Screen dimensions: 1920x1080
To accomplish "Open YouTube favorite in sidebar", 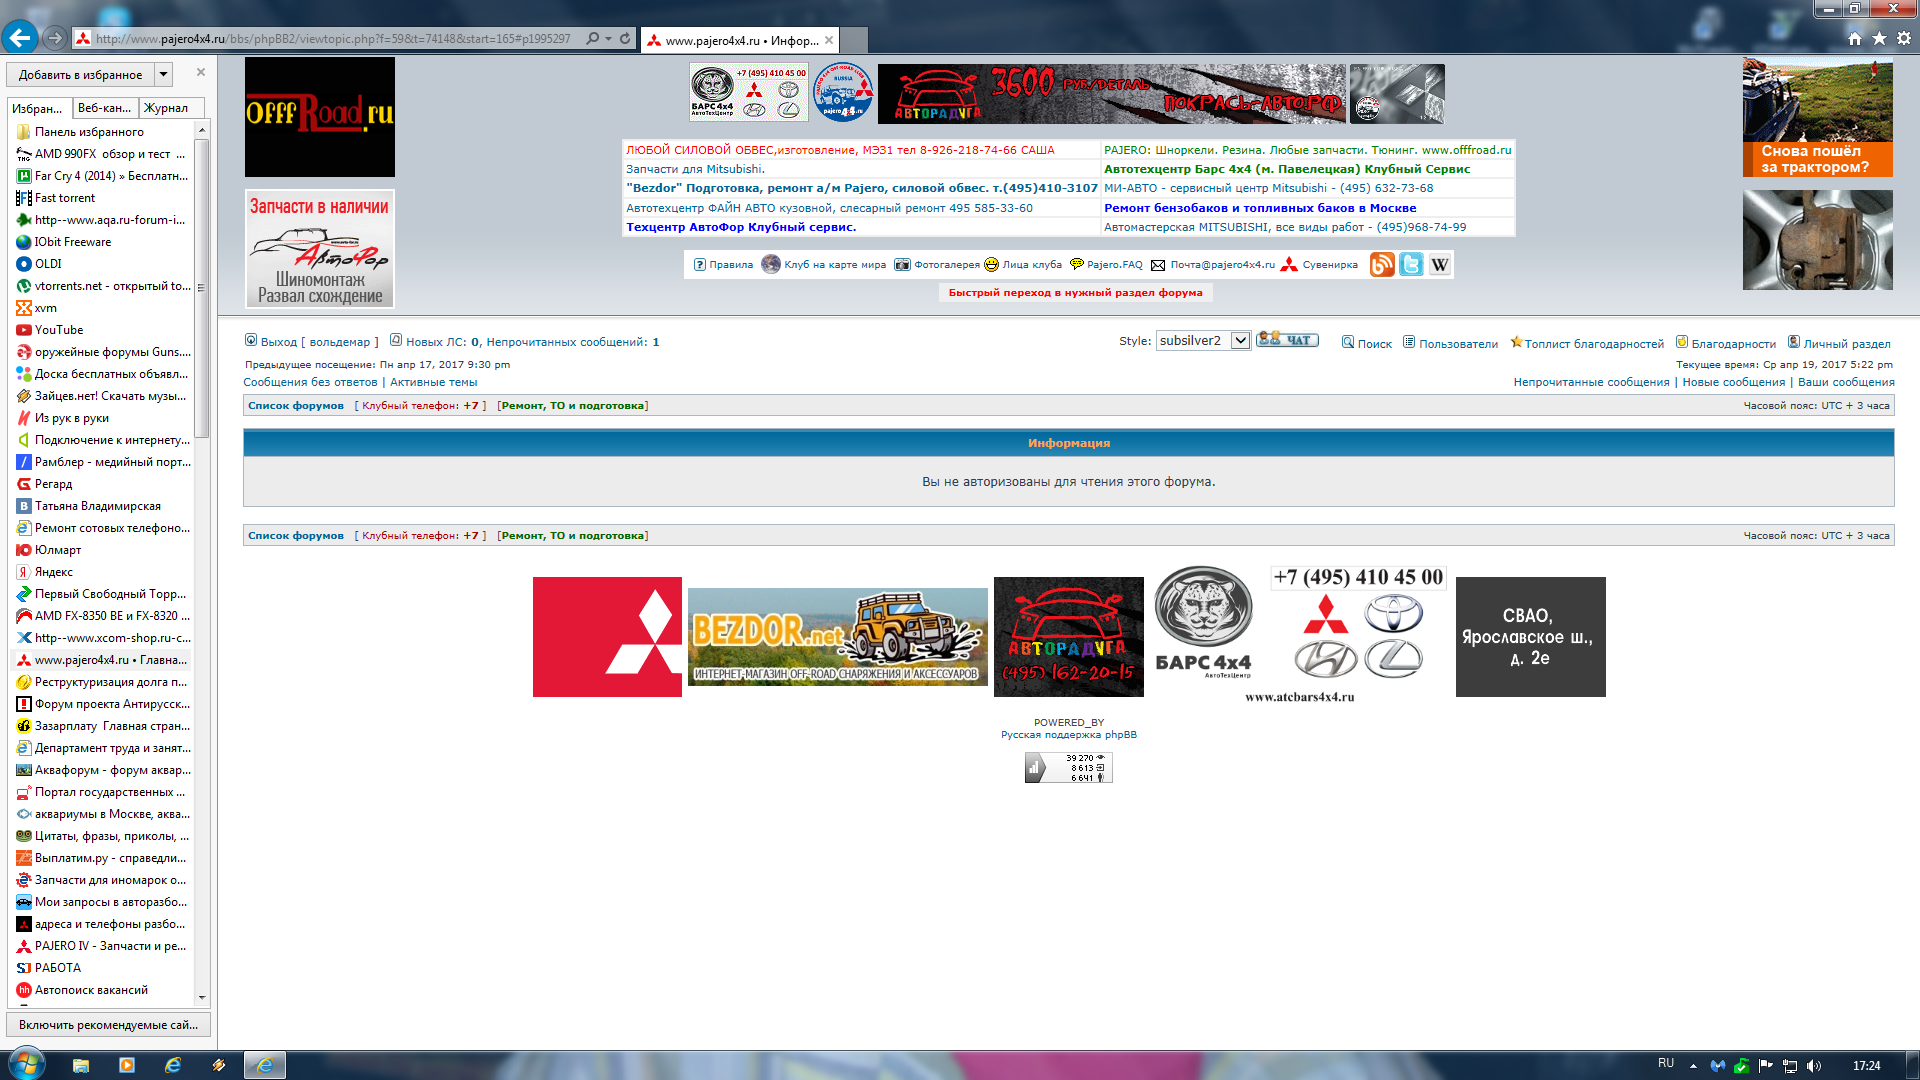I will tap(59, 330).
